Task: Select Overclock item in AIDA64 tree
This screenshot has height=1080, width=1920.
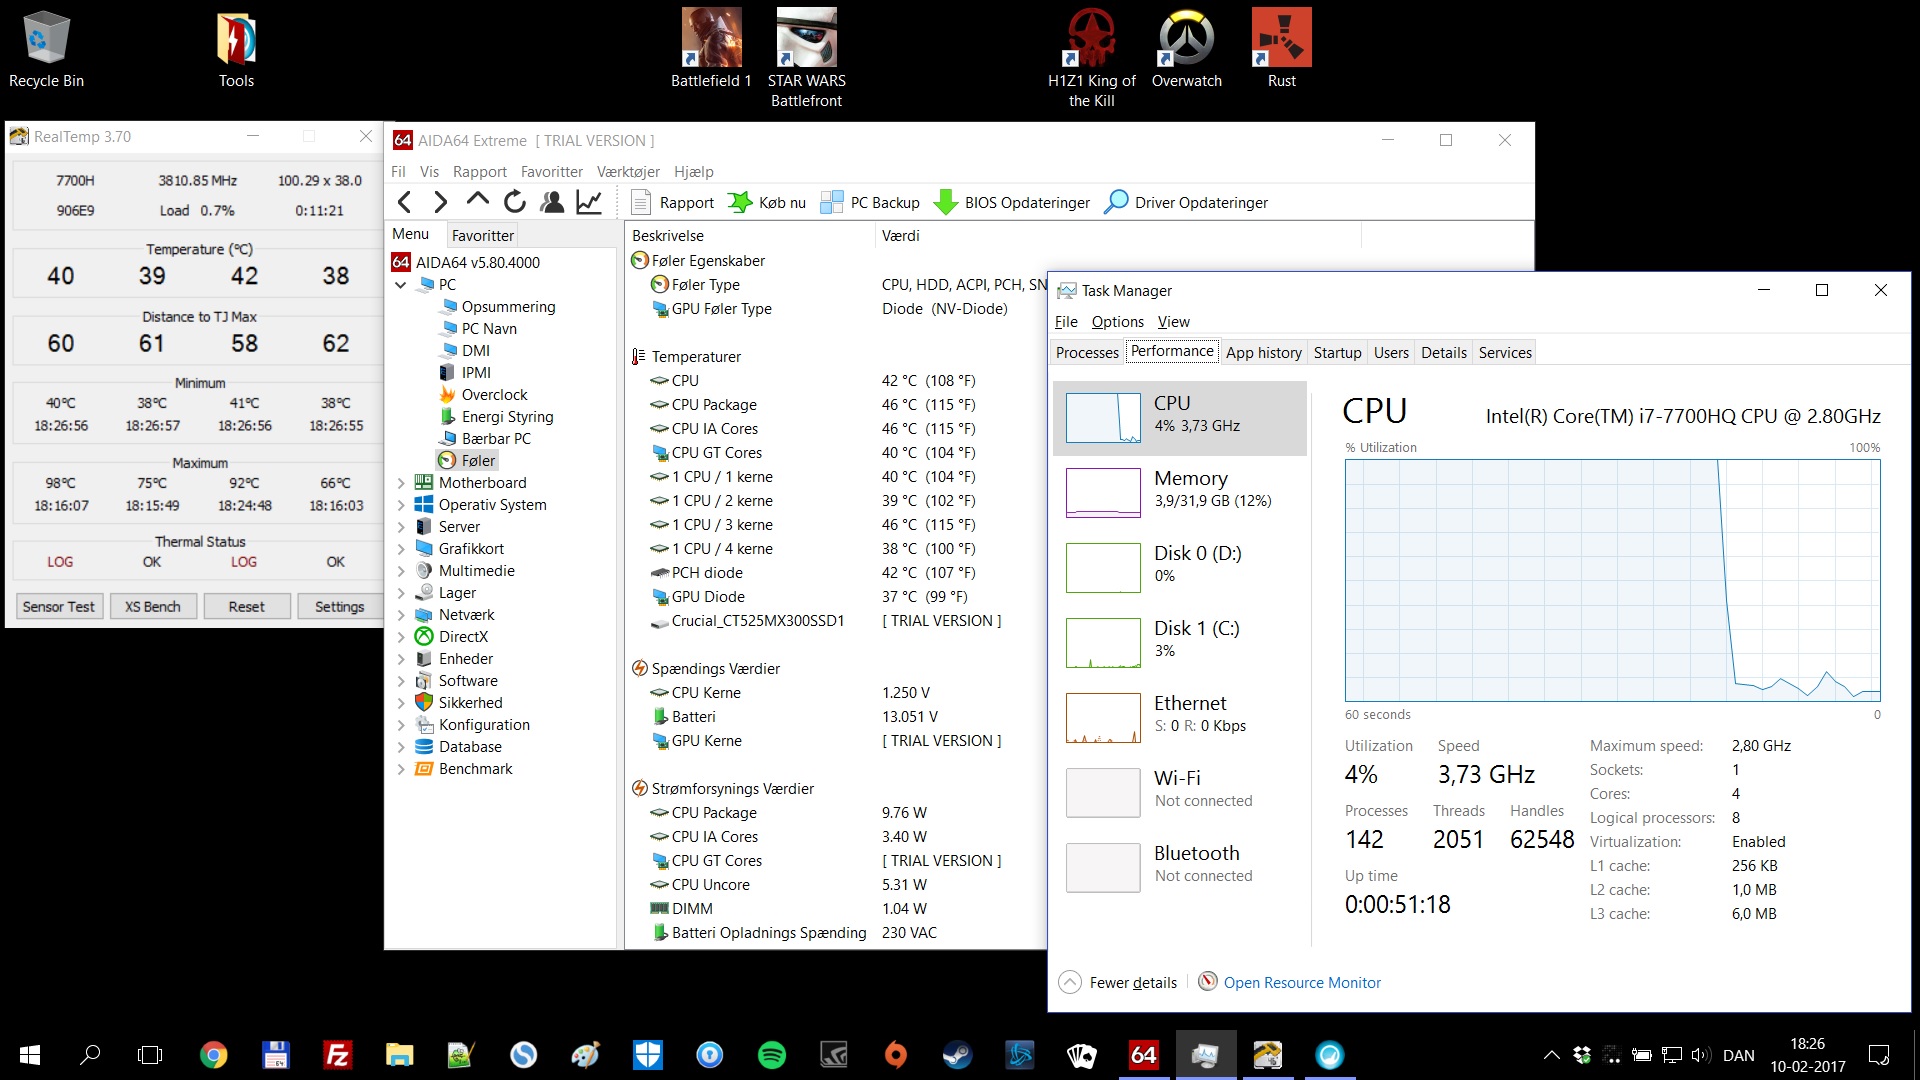Action: coord(494,395)
